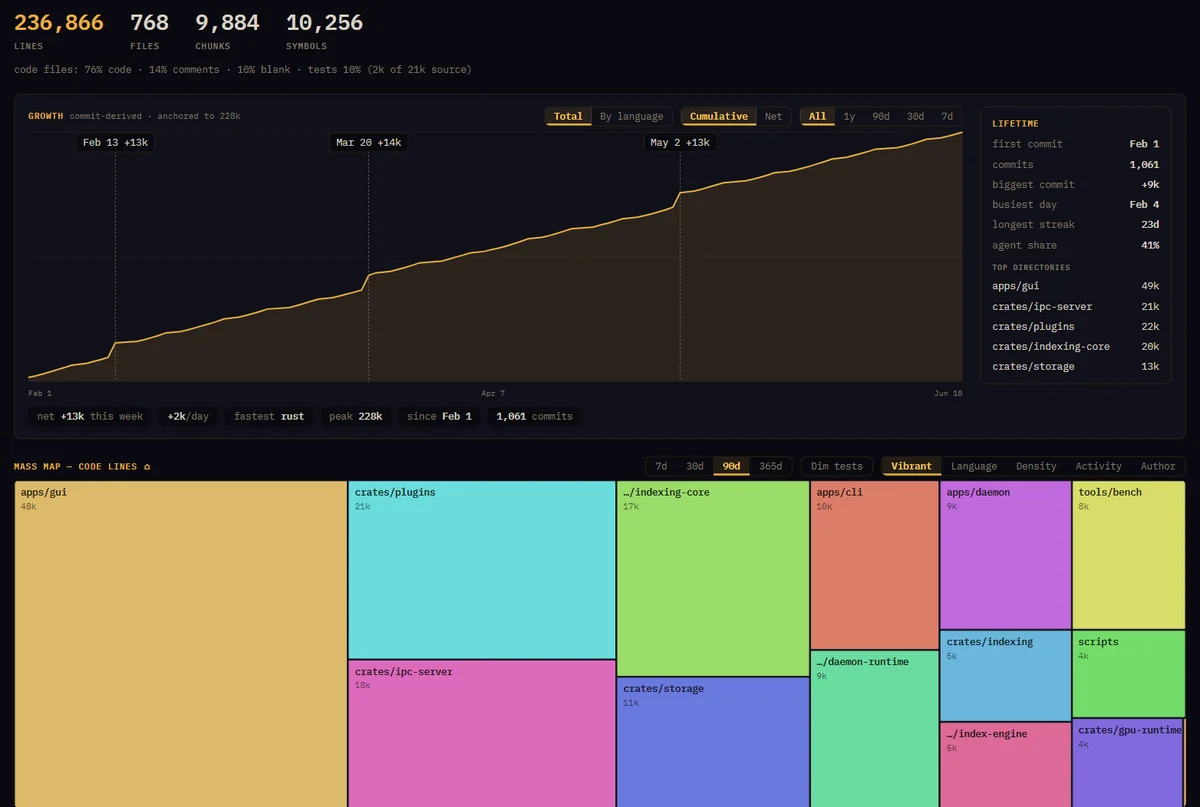1200x807 pixels.
Task: Click the Mar 20 +14k chart marker
Action: [x=368, y=143]
